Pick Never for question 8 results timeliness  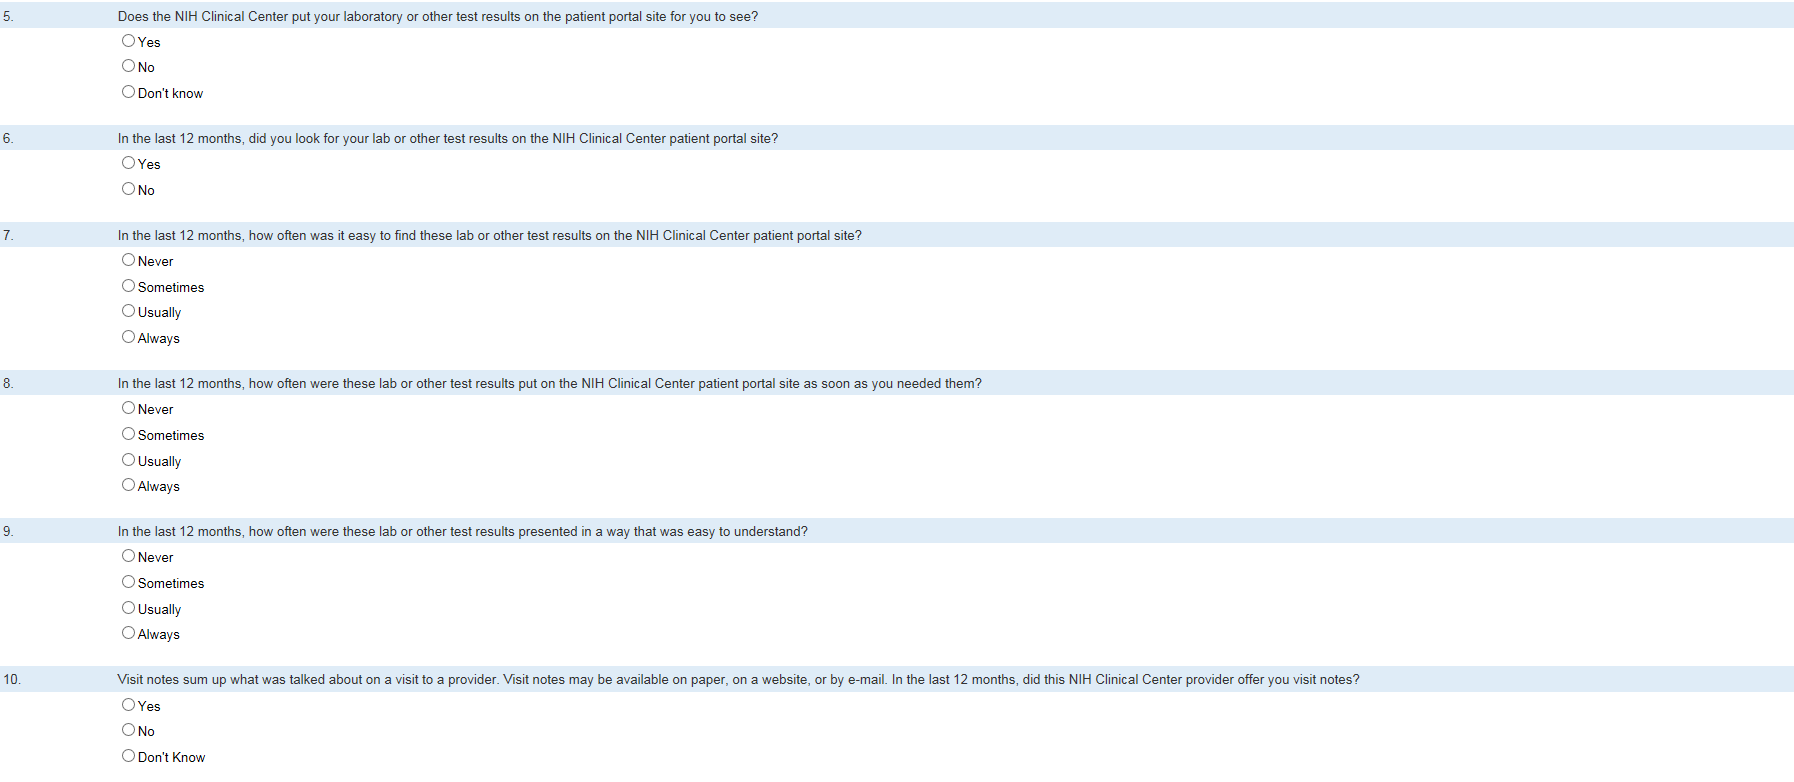pyautogui.click(x=128, y=408)
